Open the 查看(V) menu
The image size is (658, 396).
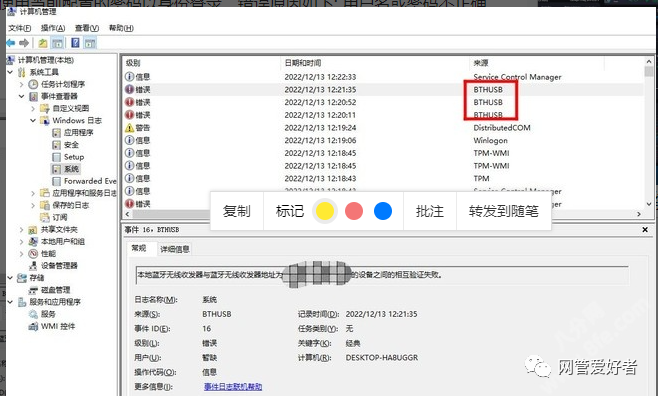tap(87, 28)
